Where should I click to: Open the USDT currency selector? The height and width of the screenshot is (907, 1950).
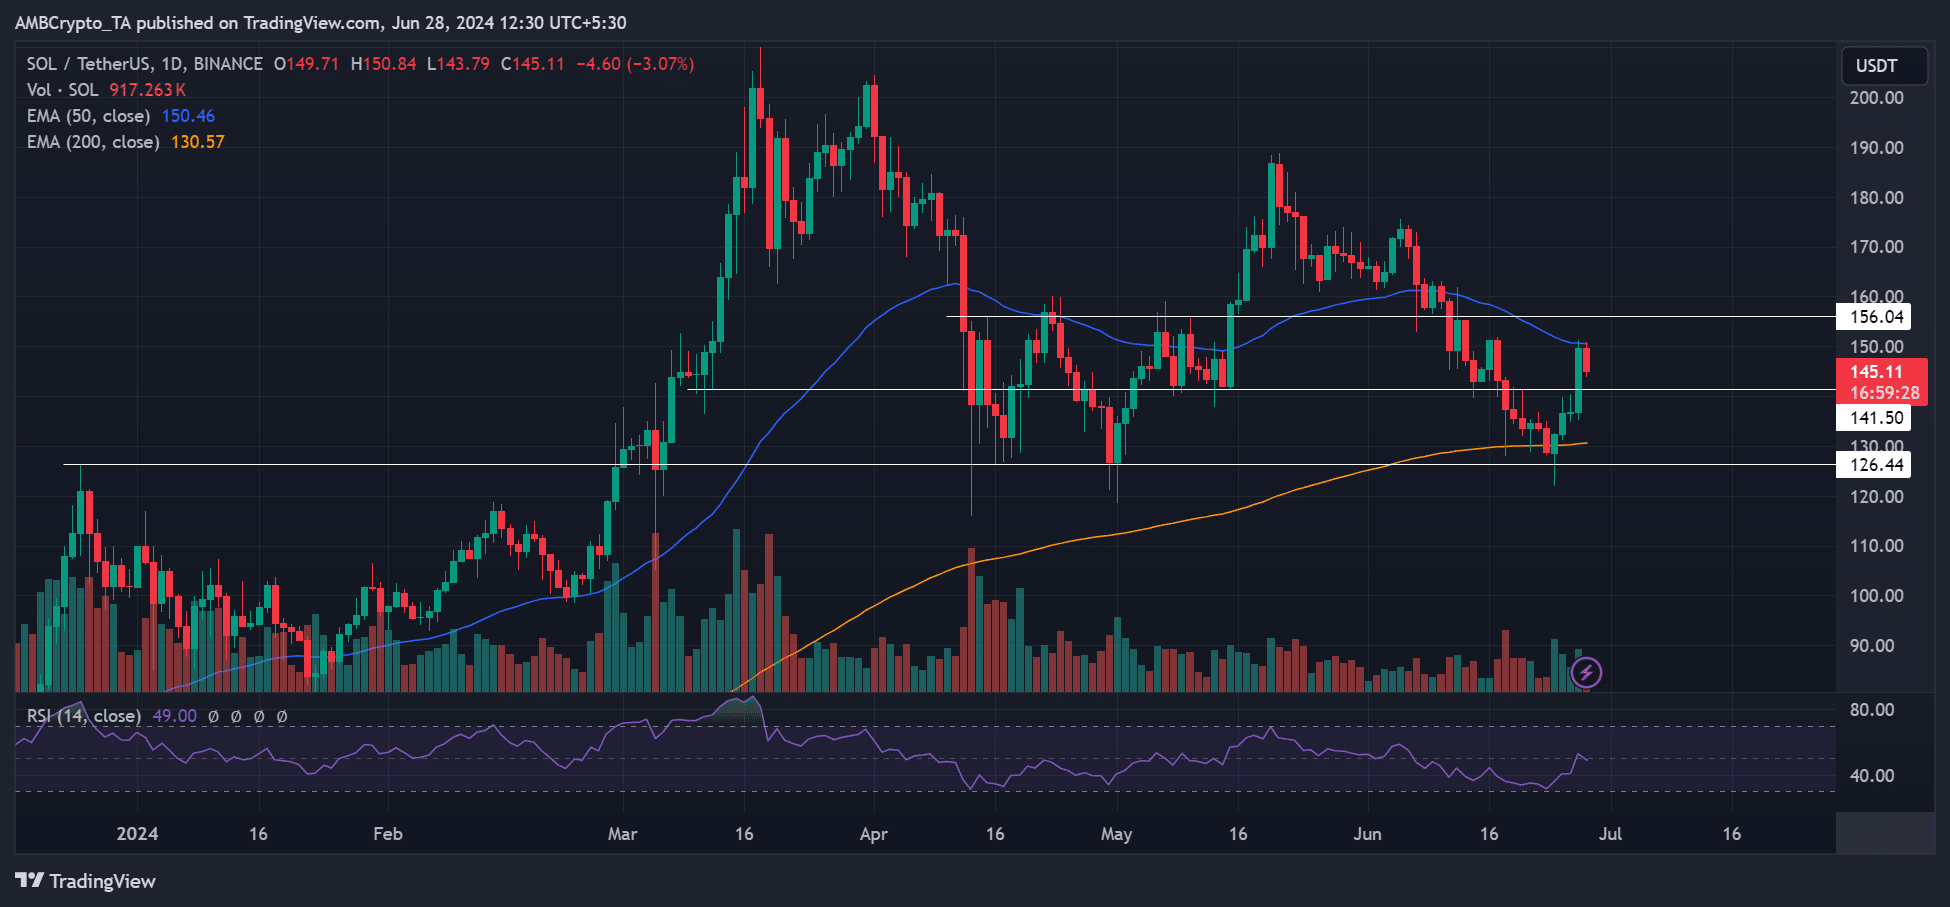coord(1884,66)
